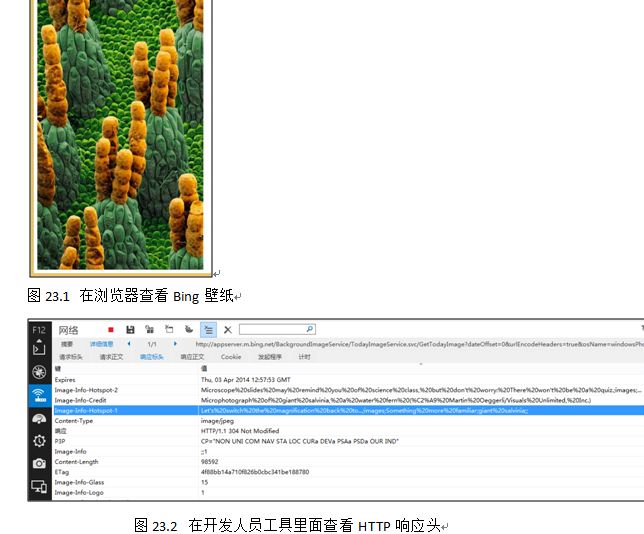The width and height of the screenshot is (644, 534).
Task: Click the 98592 content length value
Action: (x=209, y=462)
